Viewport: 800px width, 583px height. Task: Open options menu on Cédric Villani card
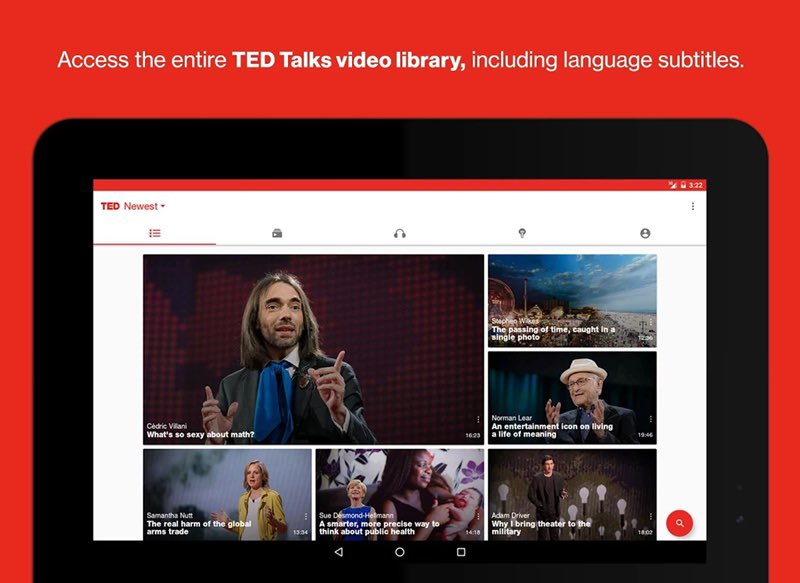[478, 419]
